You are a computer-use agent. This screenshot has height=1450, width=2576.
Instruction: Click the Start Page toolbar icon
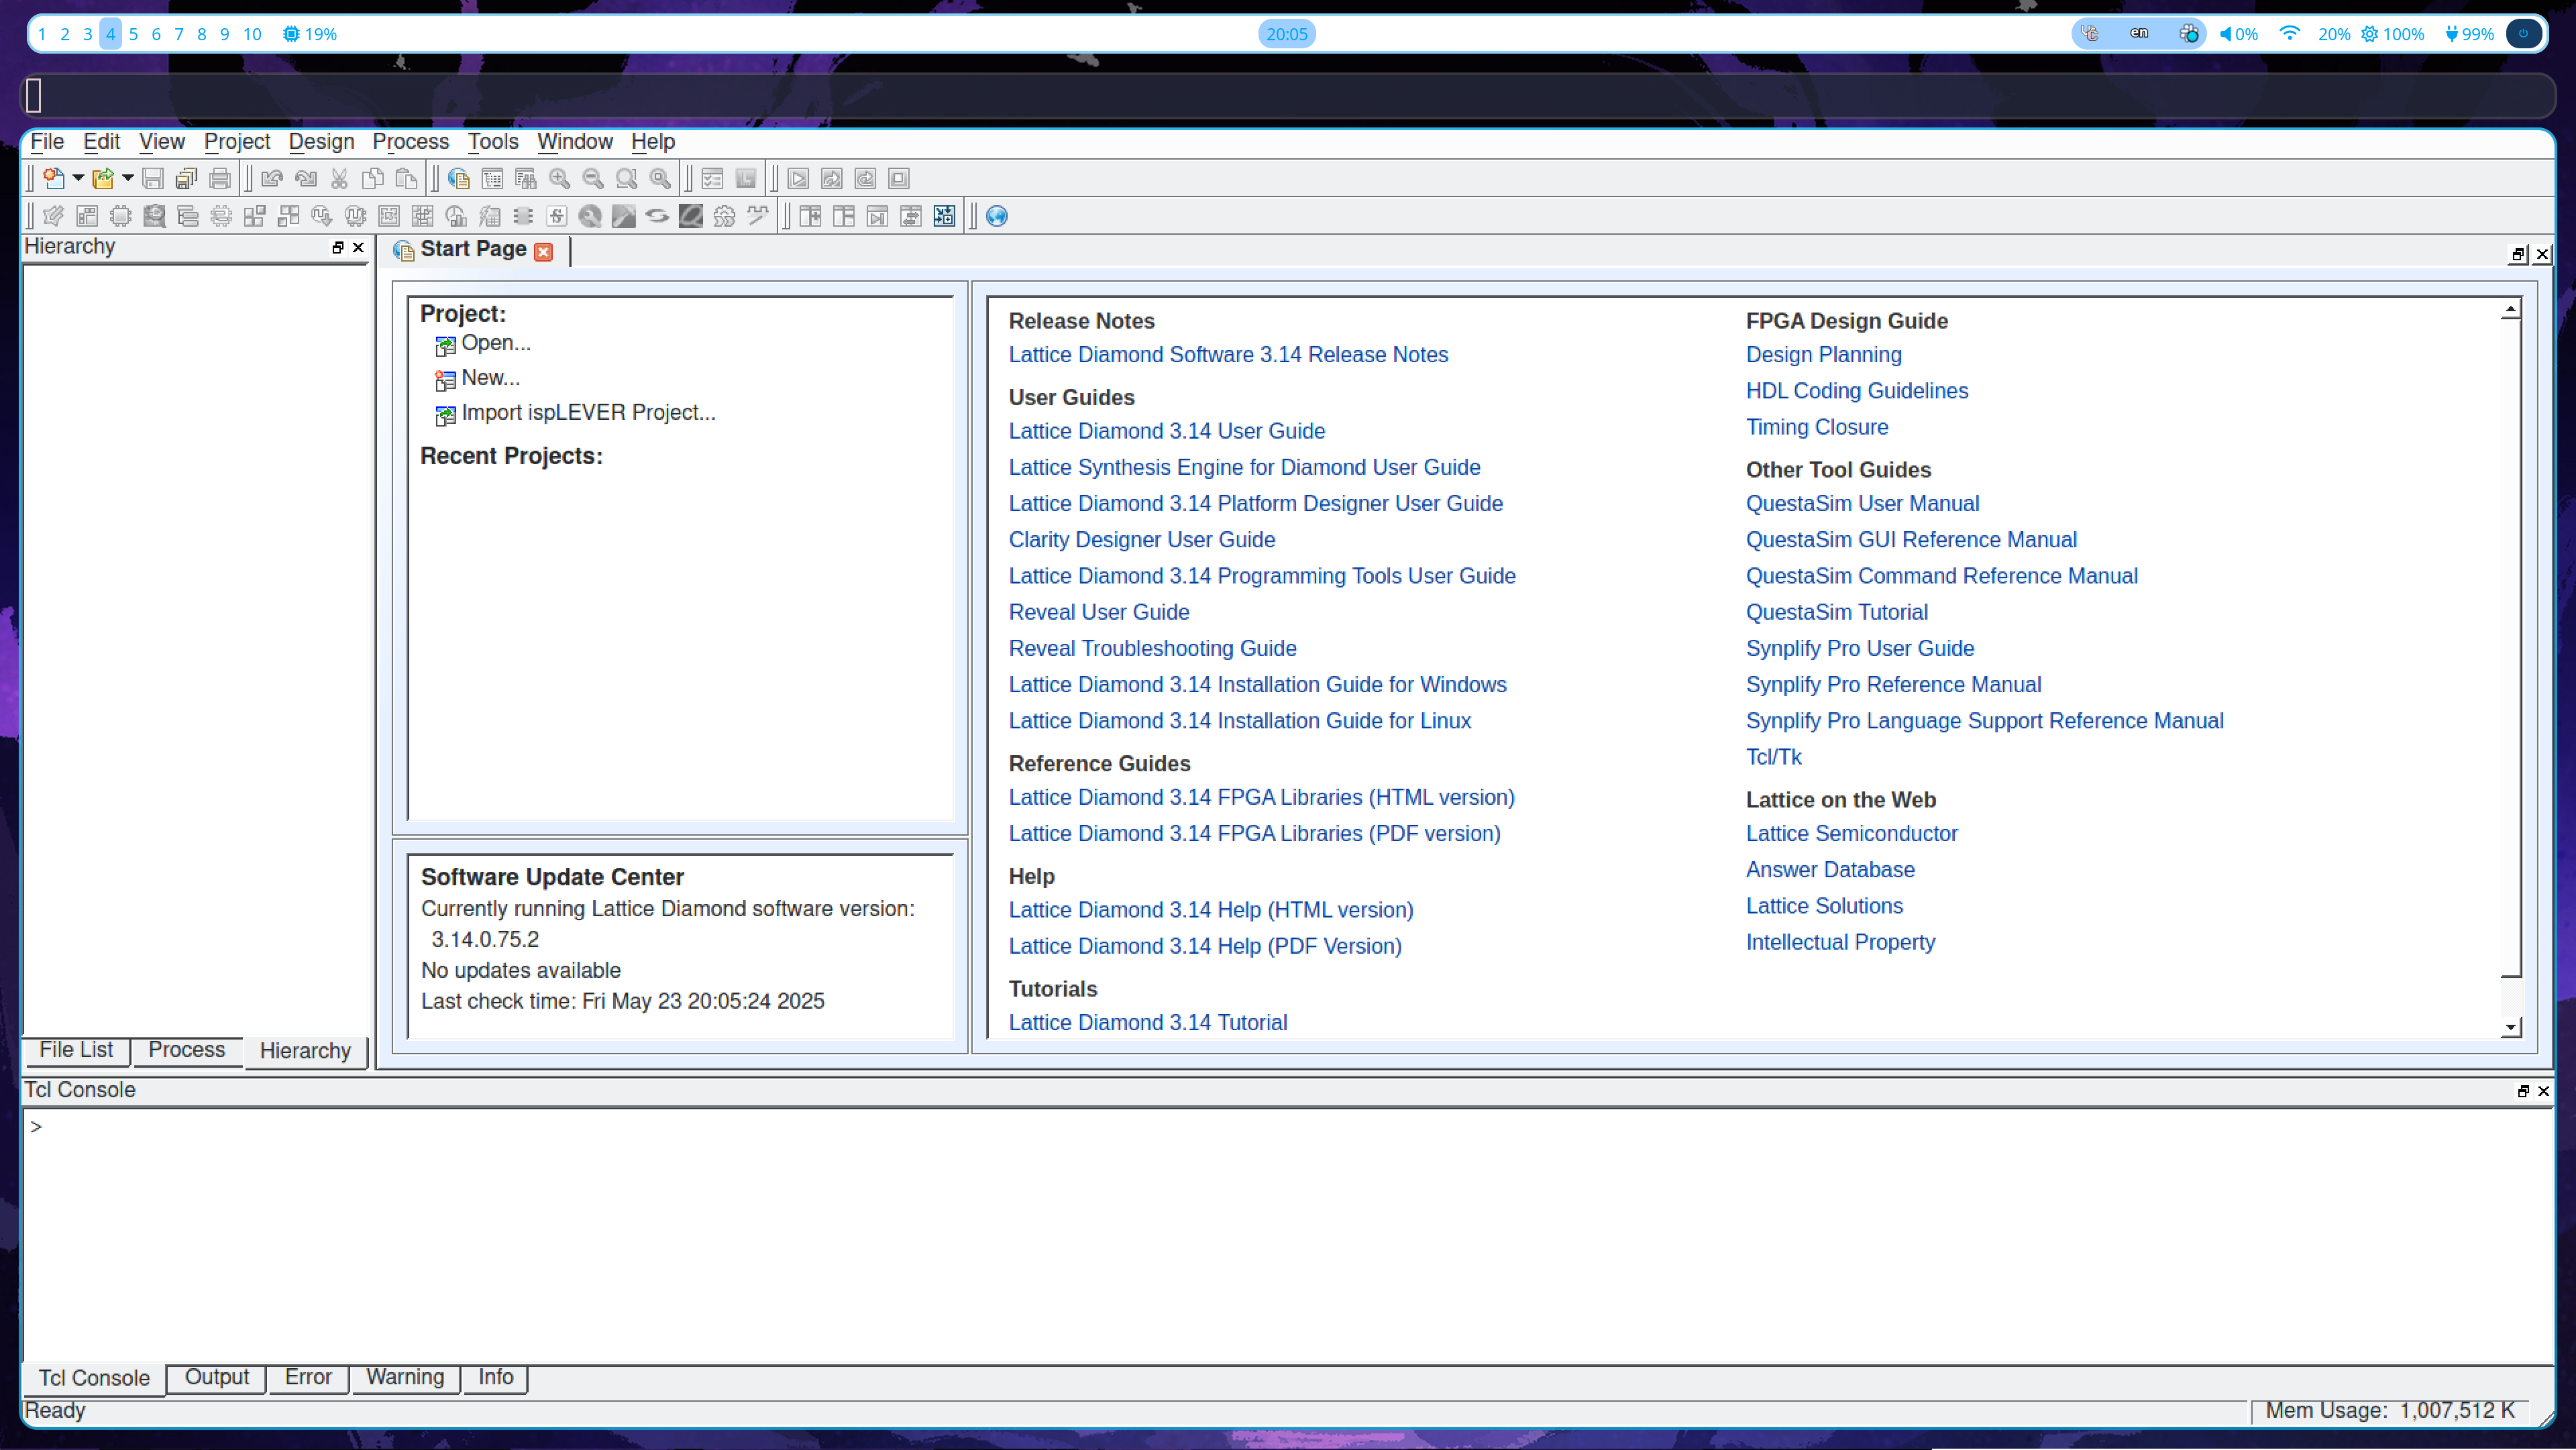(x=458, y=179)
